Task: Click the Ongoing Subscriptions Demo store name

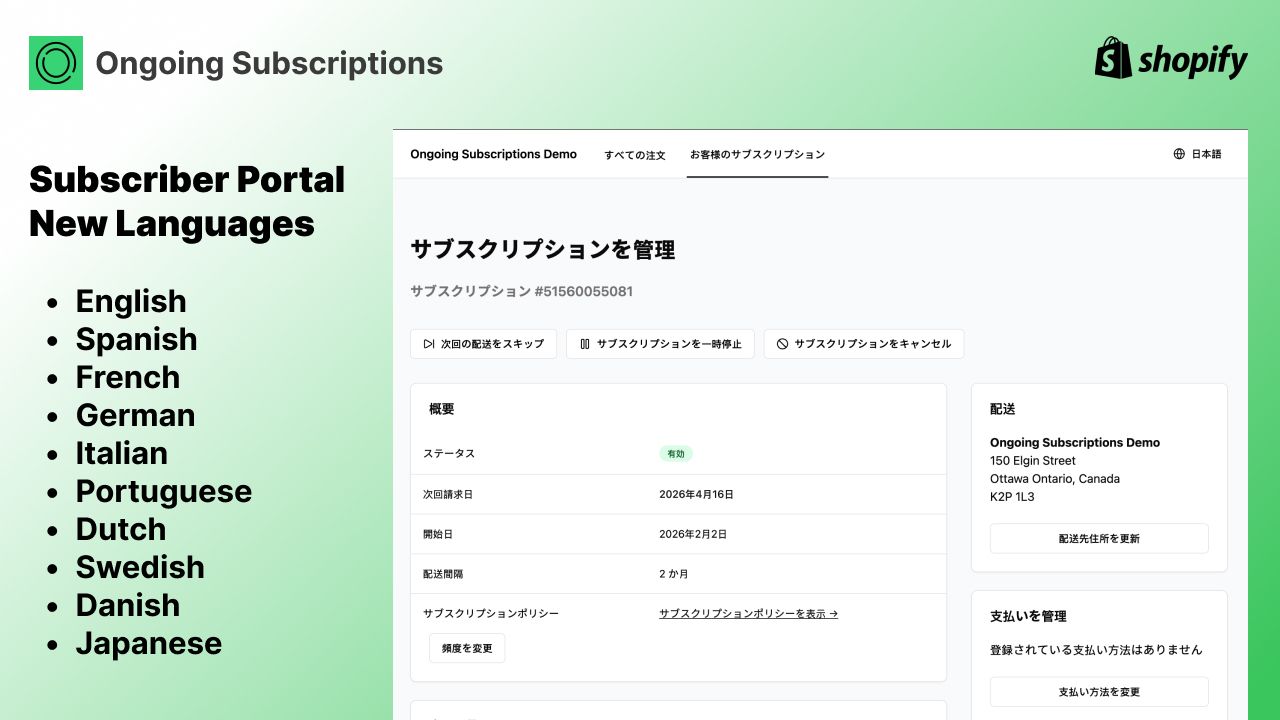Action: [x=494, y=154]
